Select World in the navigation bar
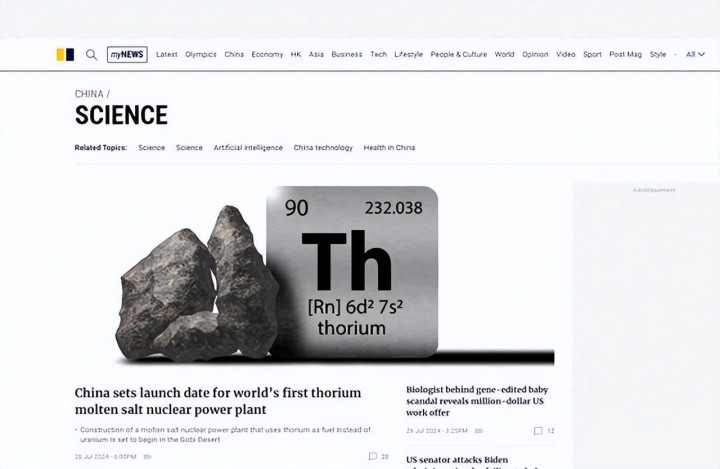The height and width of the screenshot is (469, 720). click(504, 54)
